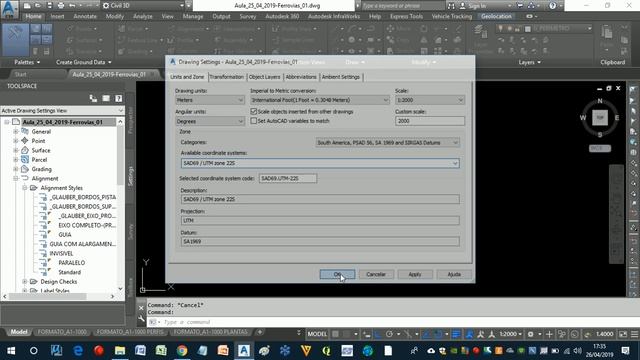
Task: Click the Cancelar button
Action: [x=376, y=274]
